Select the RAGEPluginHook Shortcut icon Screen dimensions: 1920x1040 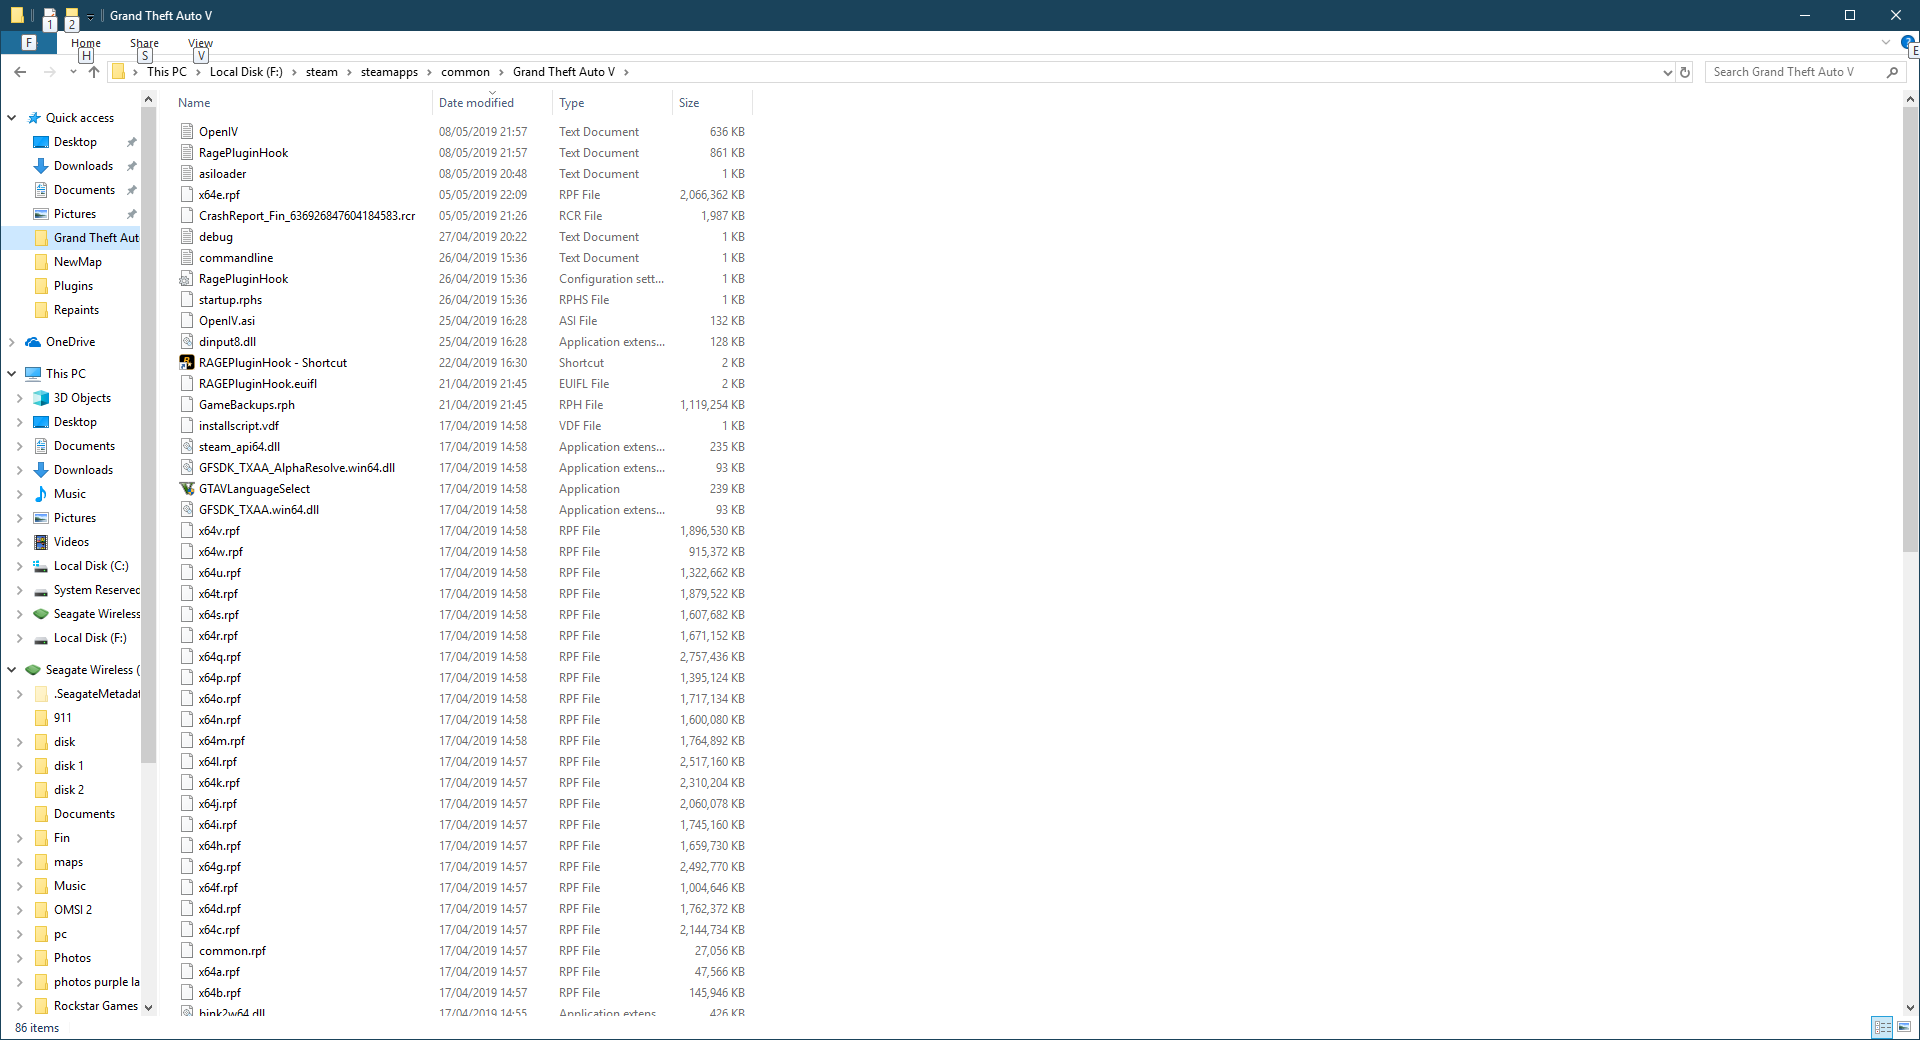coord(187,363)
